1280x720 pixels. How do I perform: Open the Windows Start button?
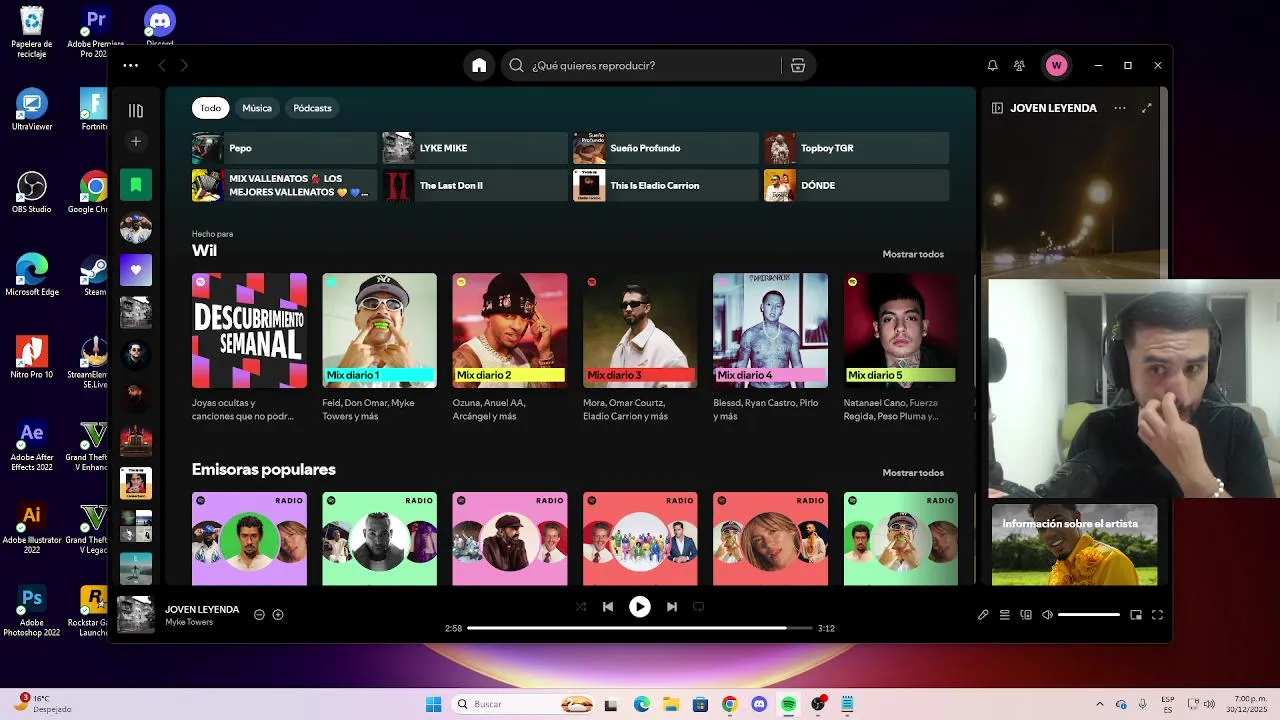coord(433,704)
